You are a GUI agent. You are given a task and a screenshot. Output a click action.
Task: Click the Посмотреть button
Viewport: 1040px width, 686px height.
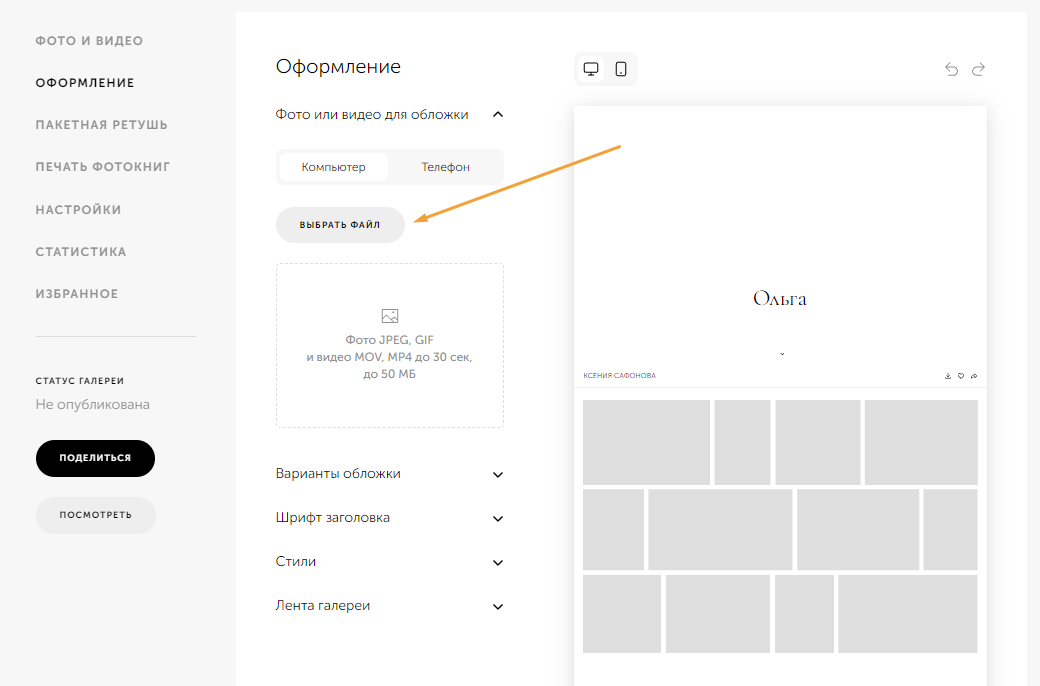96,515
